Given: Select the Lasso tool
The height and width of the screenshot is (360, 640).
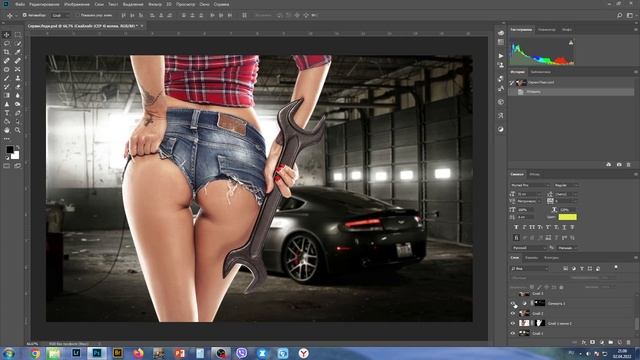Looking at the screenshot, I should (7, 43).
